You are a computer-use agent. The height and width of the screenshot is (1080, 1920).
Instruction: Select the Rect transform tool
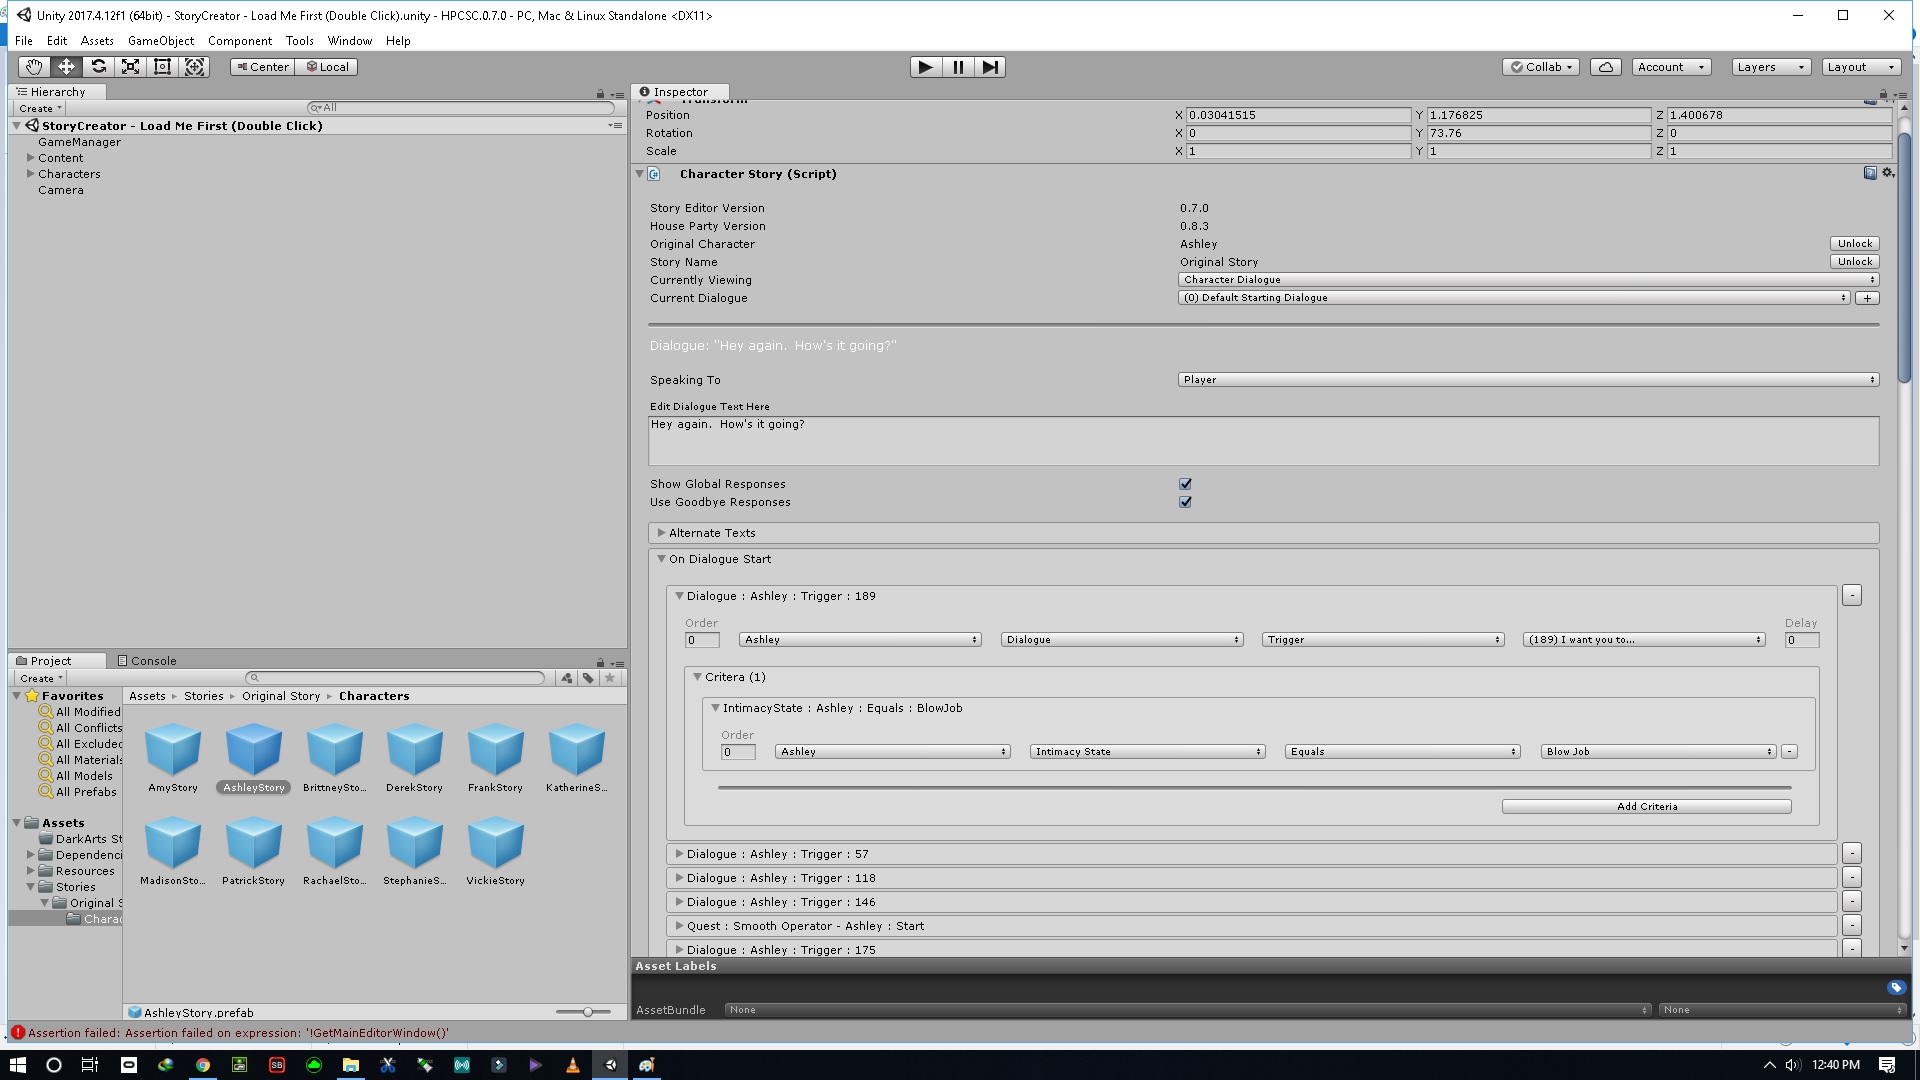pyautogui.click(x=162, y=67)
